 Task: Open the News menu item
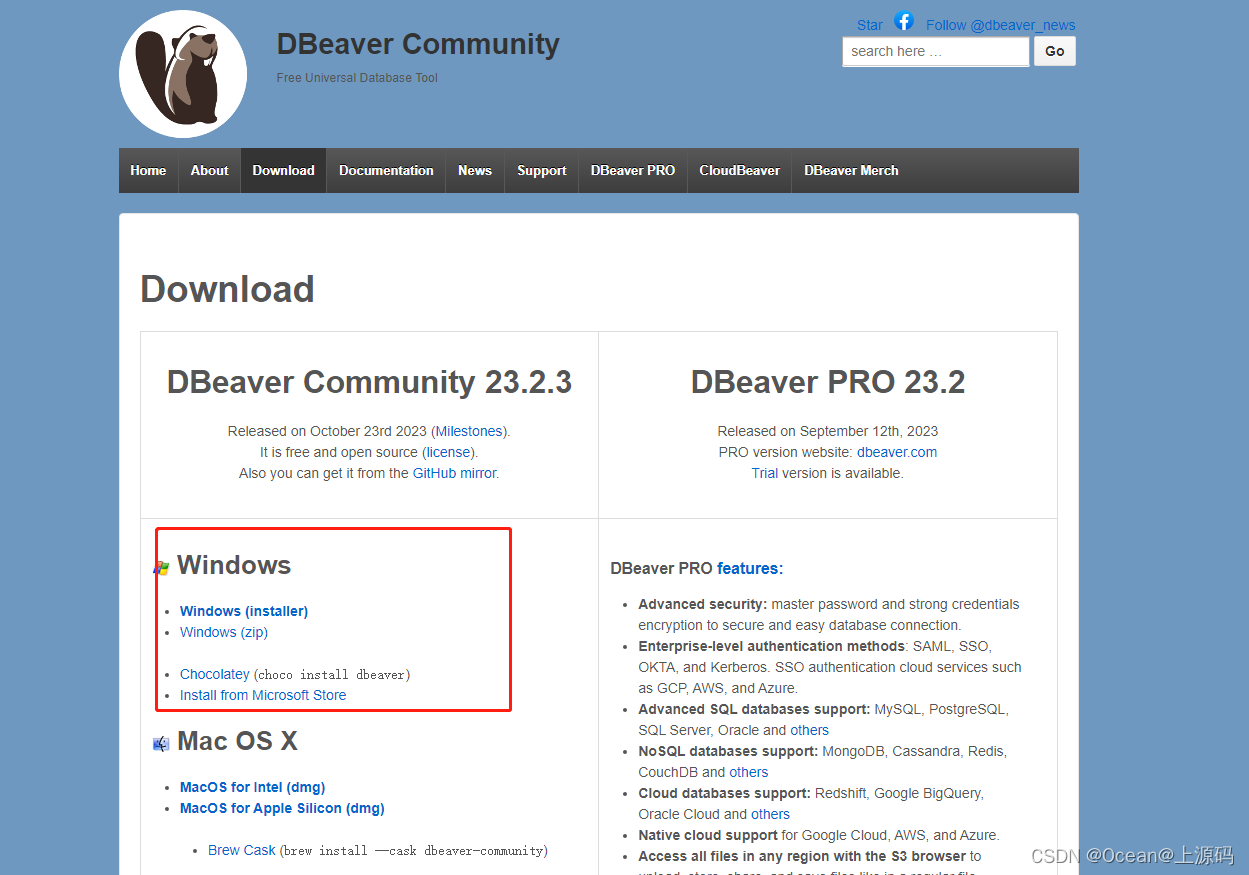[x=475, y=171]
